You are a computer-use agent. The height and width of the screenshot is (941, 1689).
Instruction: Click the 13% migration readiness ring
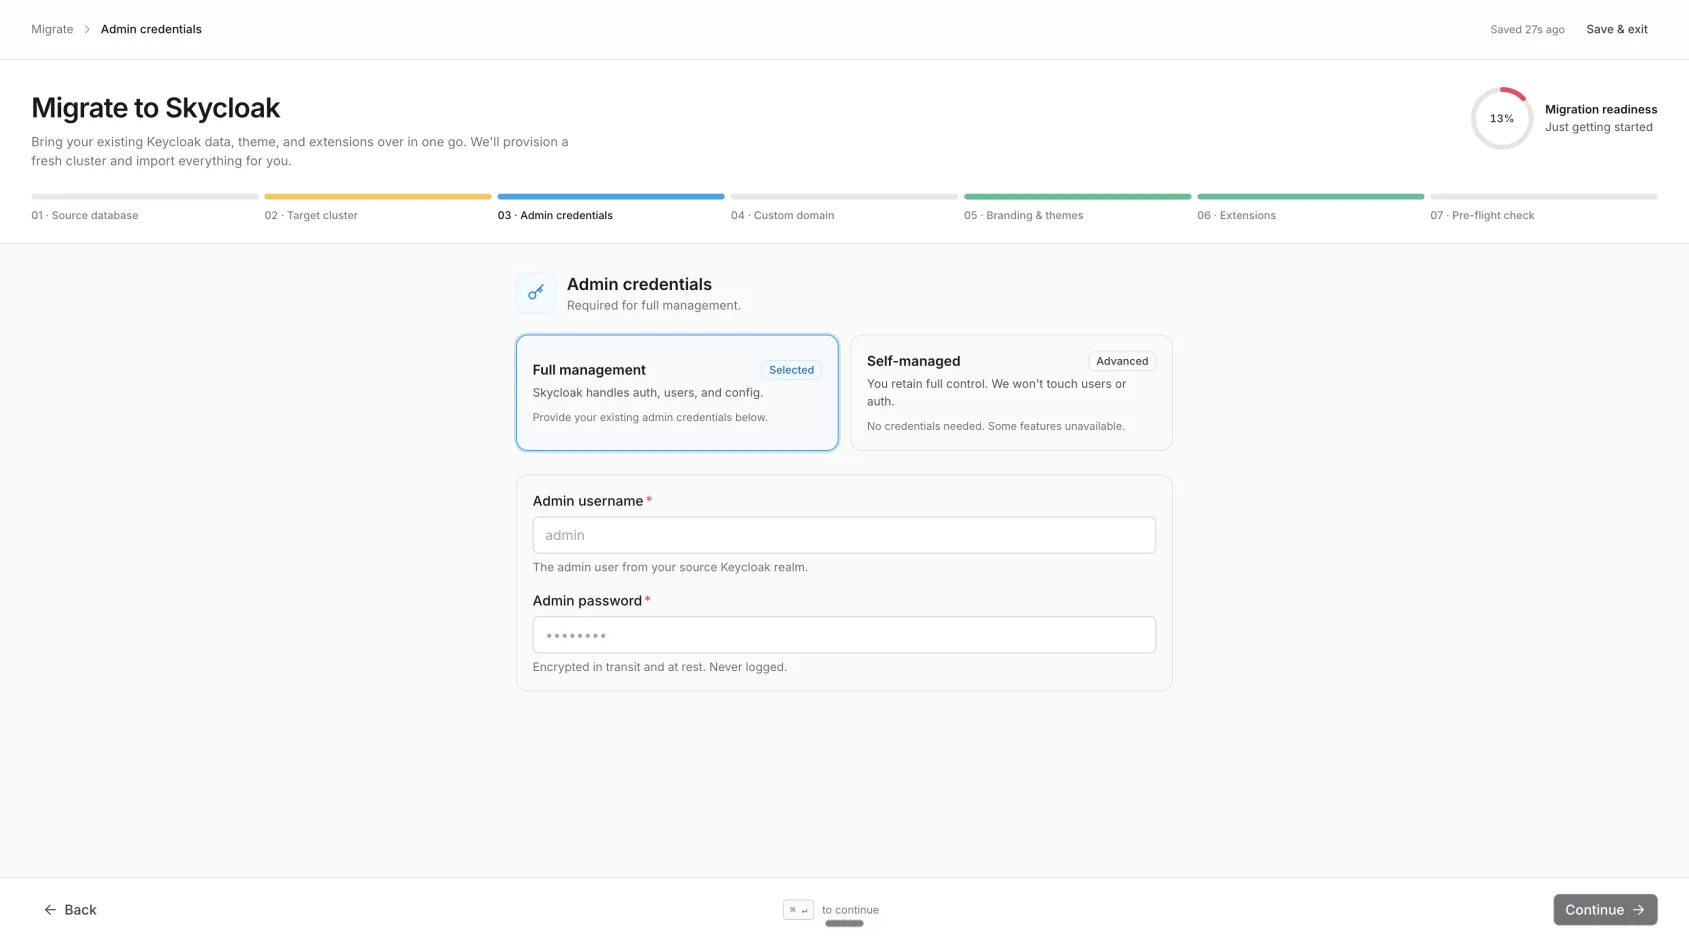click(1501, 118)
